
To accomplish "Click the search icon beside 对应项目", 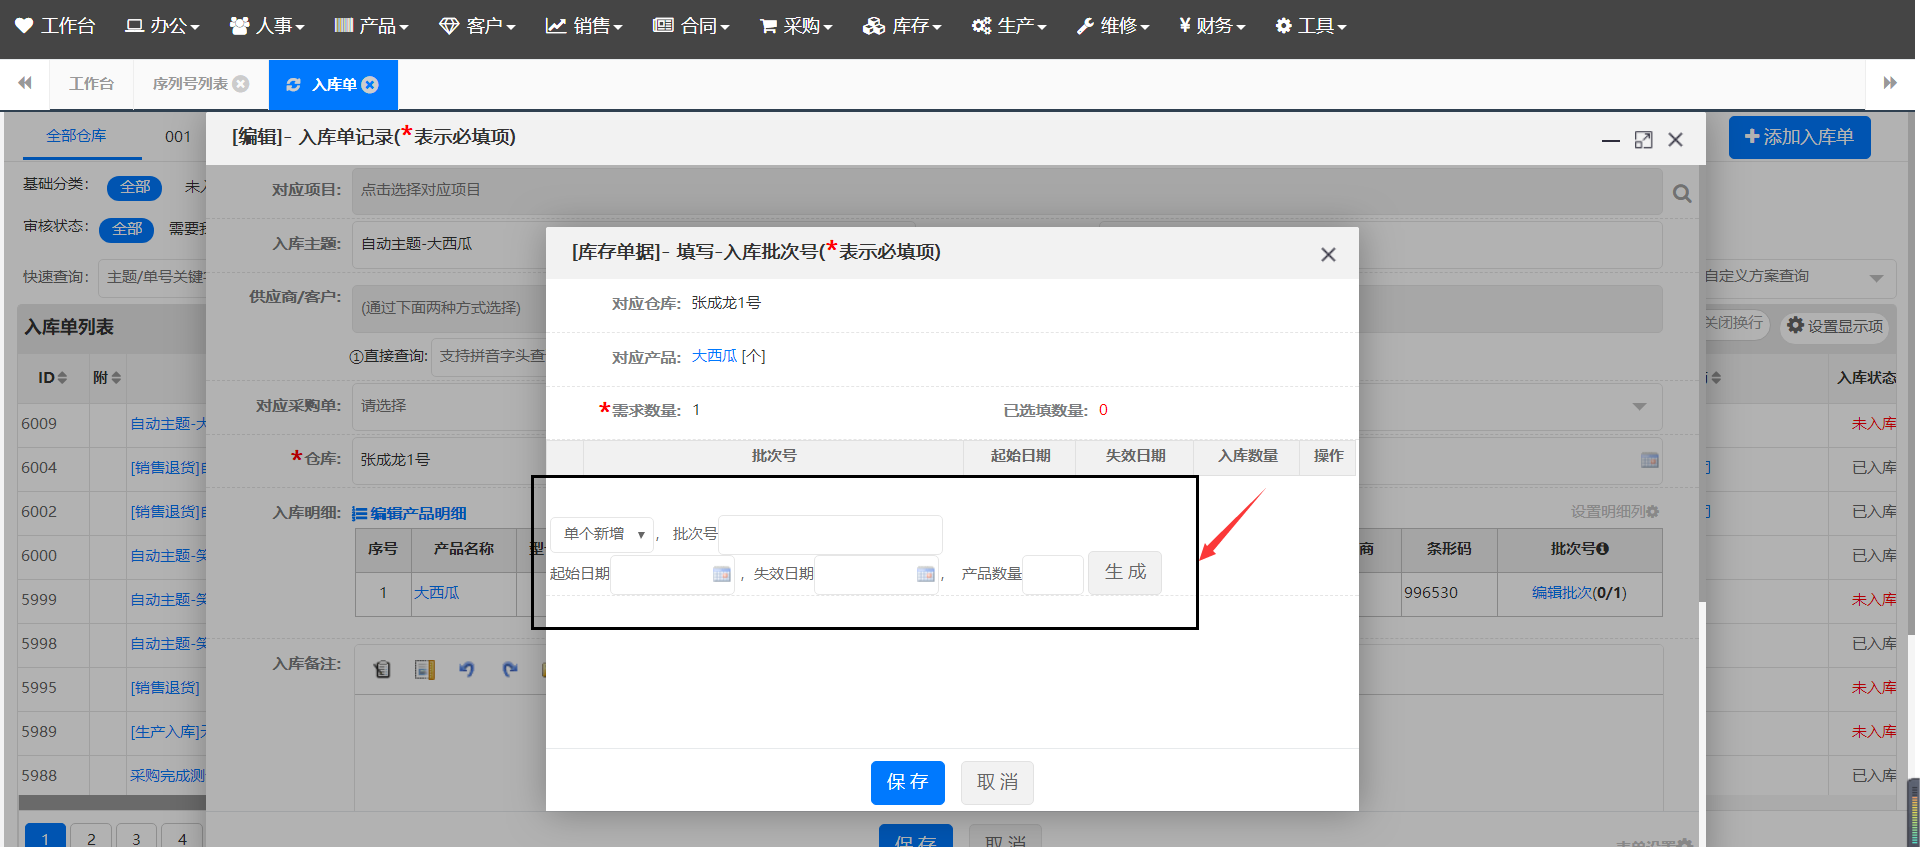I will point(1682,193).
